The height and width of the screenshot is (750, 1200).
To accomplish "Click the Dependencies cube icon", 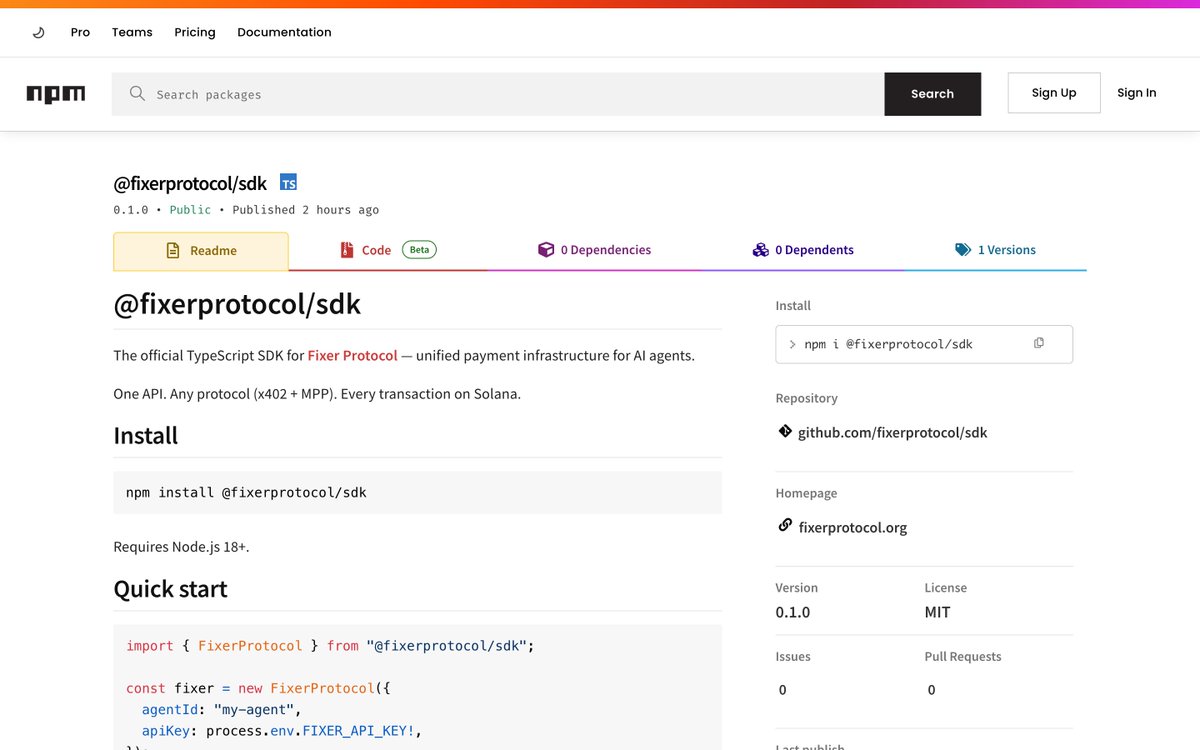I will [x=546, y=250].
